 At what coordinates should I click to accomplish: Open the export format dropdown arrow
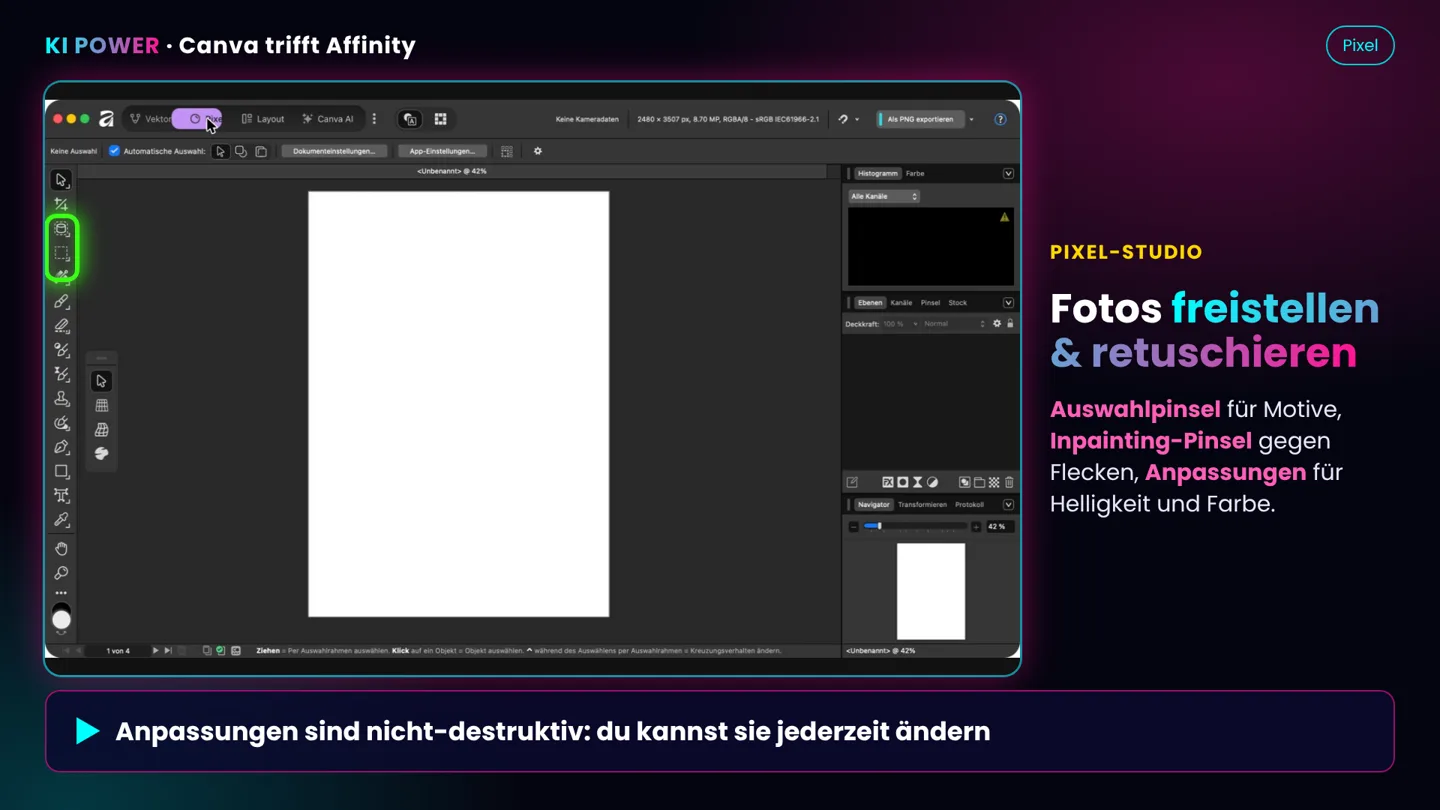tap(971, 119)
